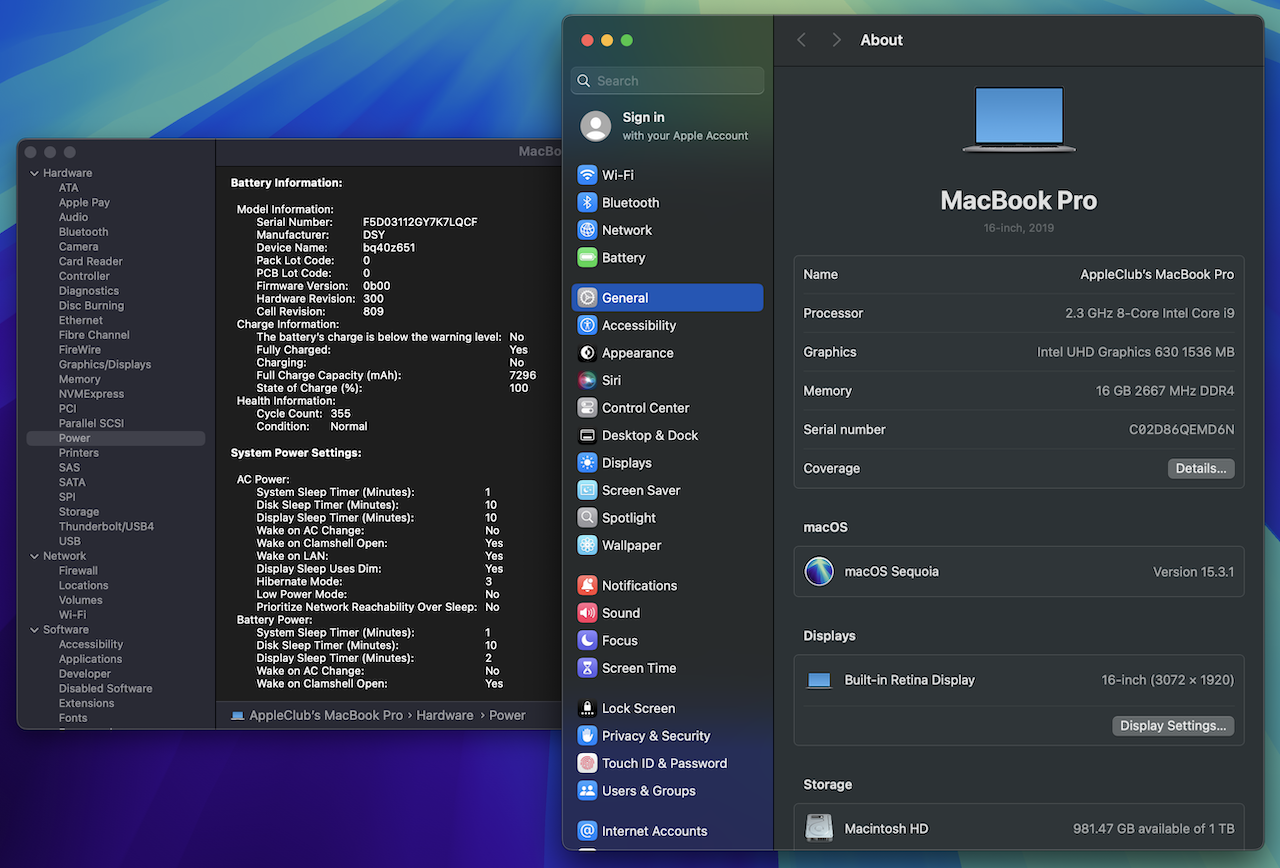Select Disabled Software in Software tree
The image size is (1280, 868).
(106, 689)
